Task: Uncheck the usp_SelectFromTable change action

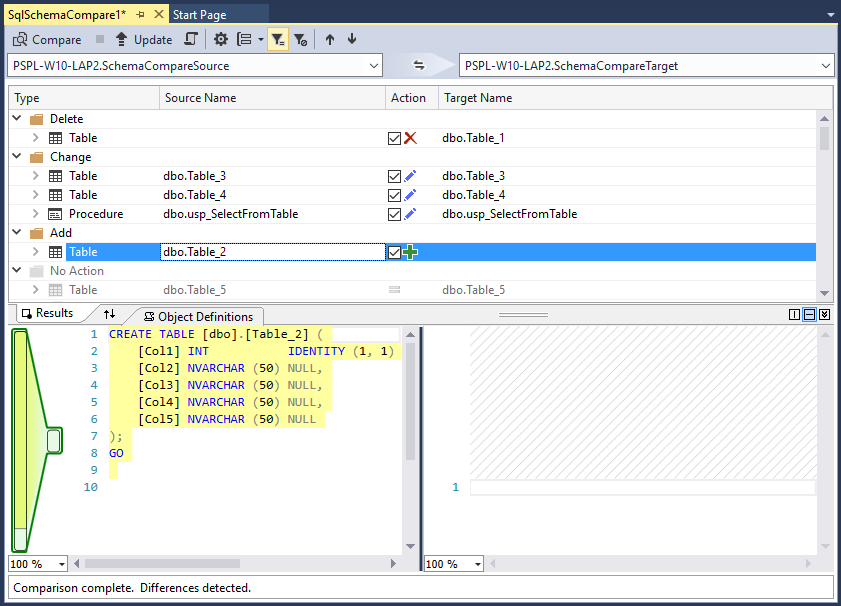Action: (x=394, y=215)
